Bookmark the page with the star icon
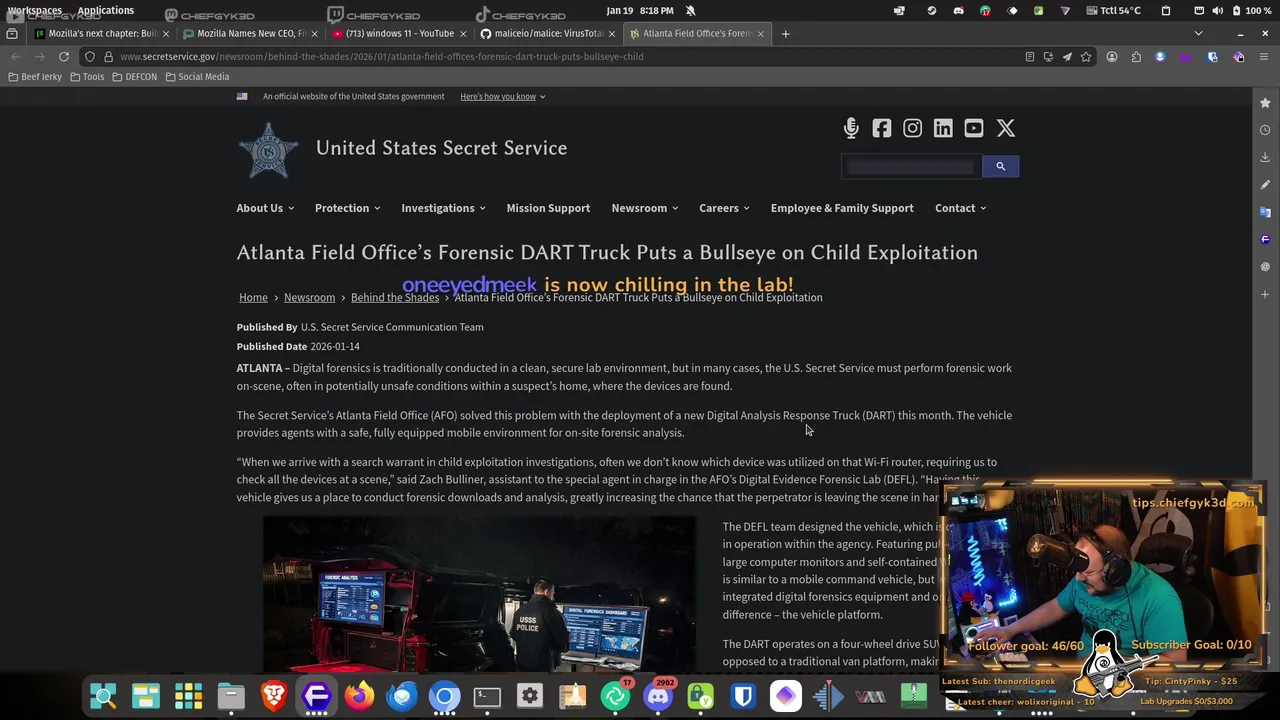Image resolution: width=1280 pixels, height=720 pixels. 1086,56
